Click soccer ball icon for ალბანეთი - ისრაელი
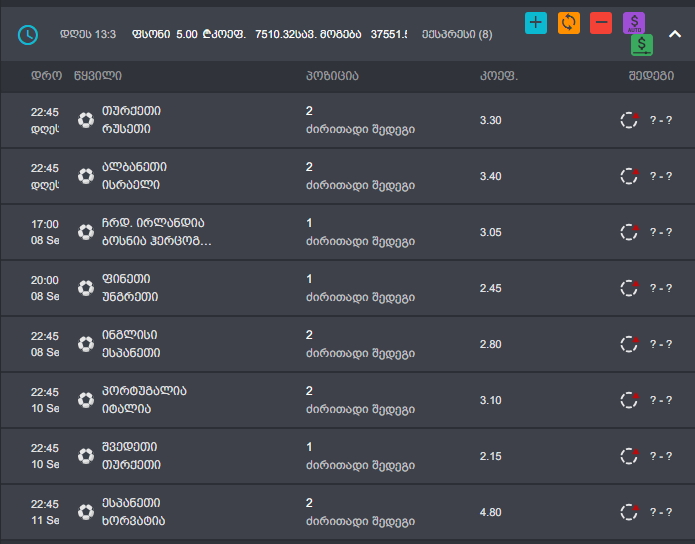695x544 pixels. pos(86,176)
